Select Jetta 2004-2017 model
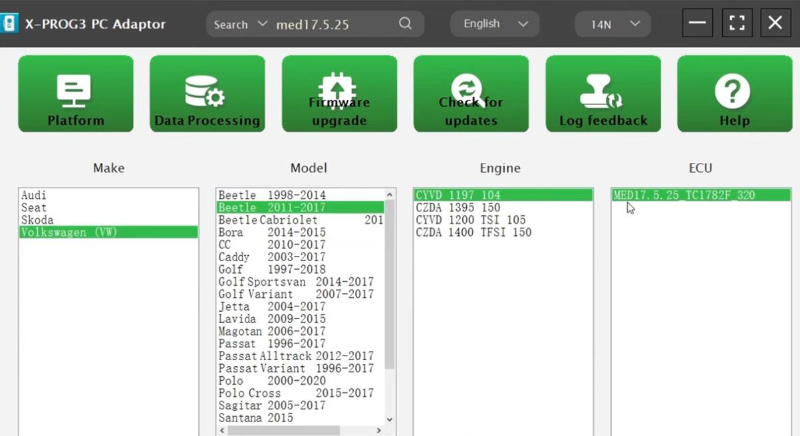Image resolution: width=800 pixels, height=436 pixels. (x=300, y=306)
